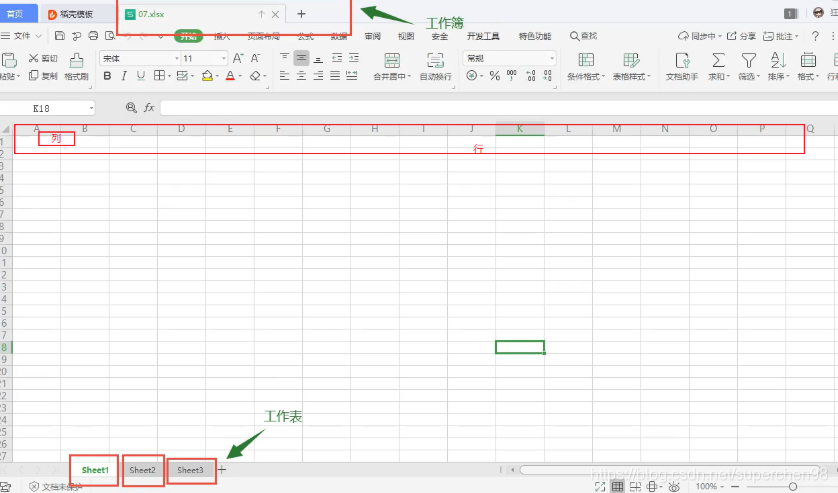Align text to bottom of cell

(x=318, y=58)
